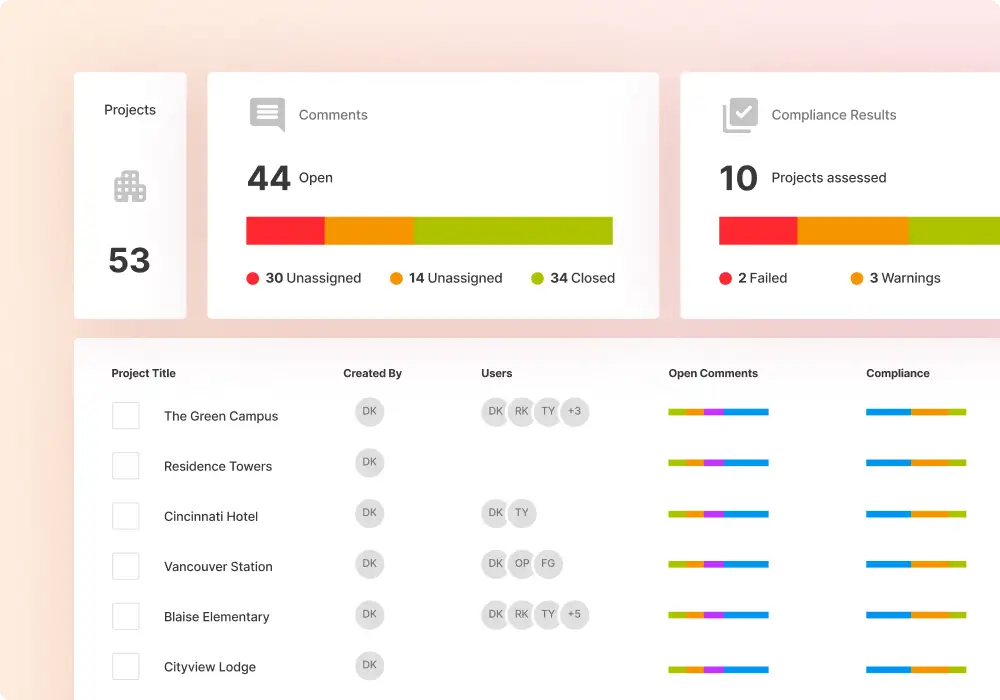
Task: Sort by the Compliance column header
Action: [897, 373]
